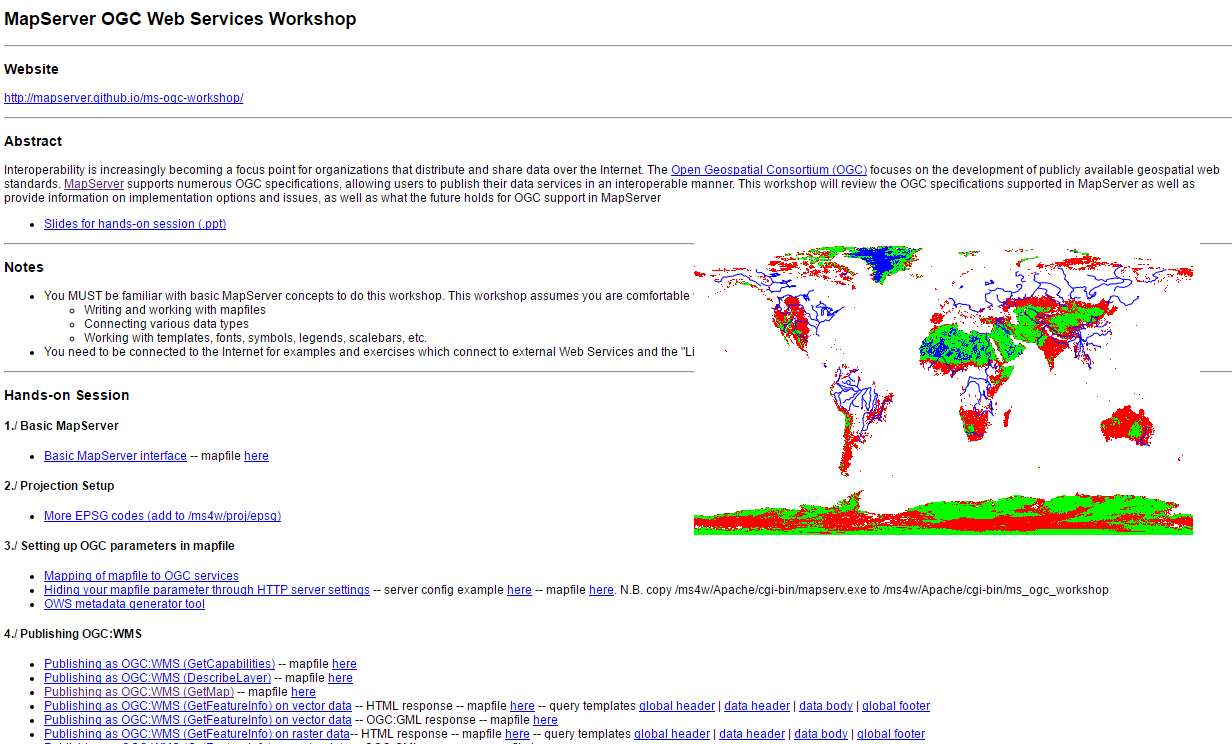Image resolution: width=1232 pixels, height=744 pixels.
Task: Open the Basic MapServer interface link
Action: pyautogui.click(x=115, y=456)
